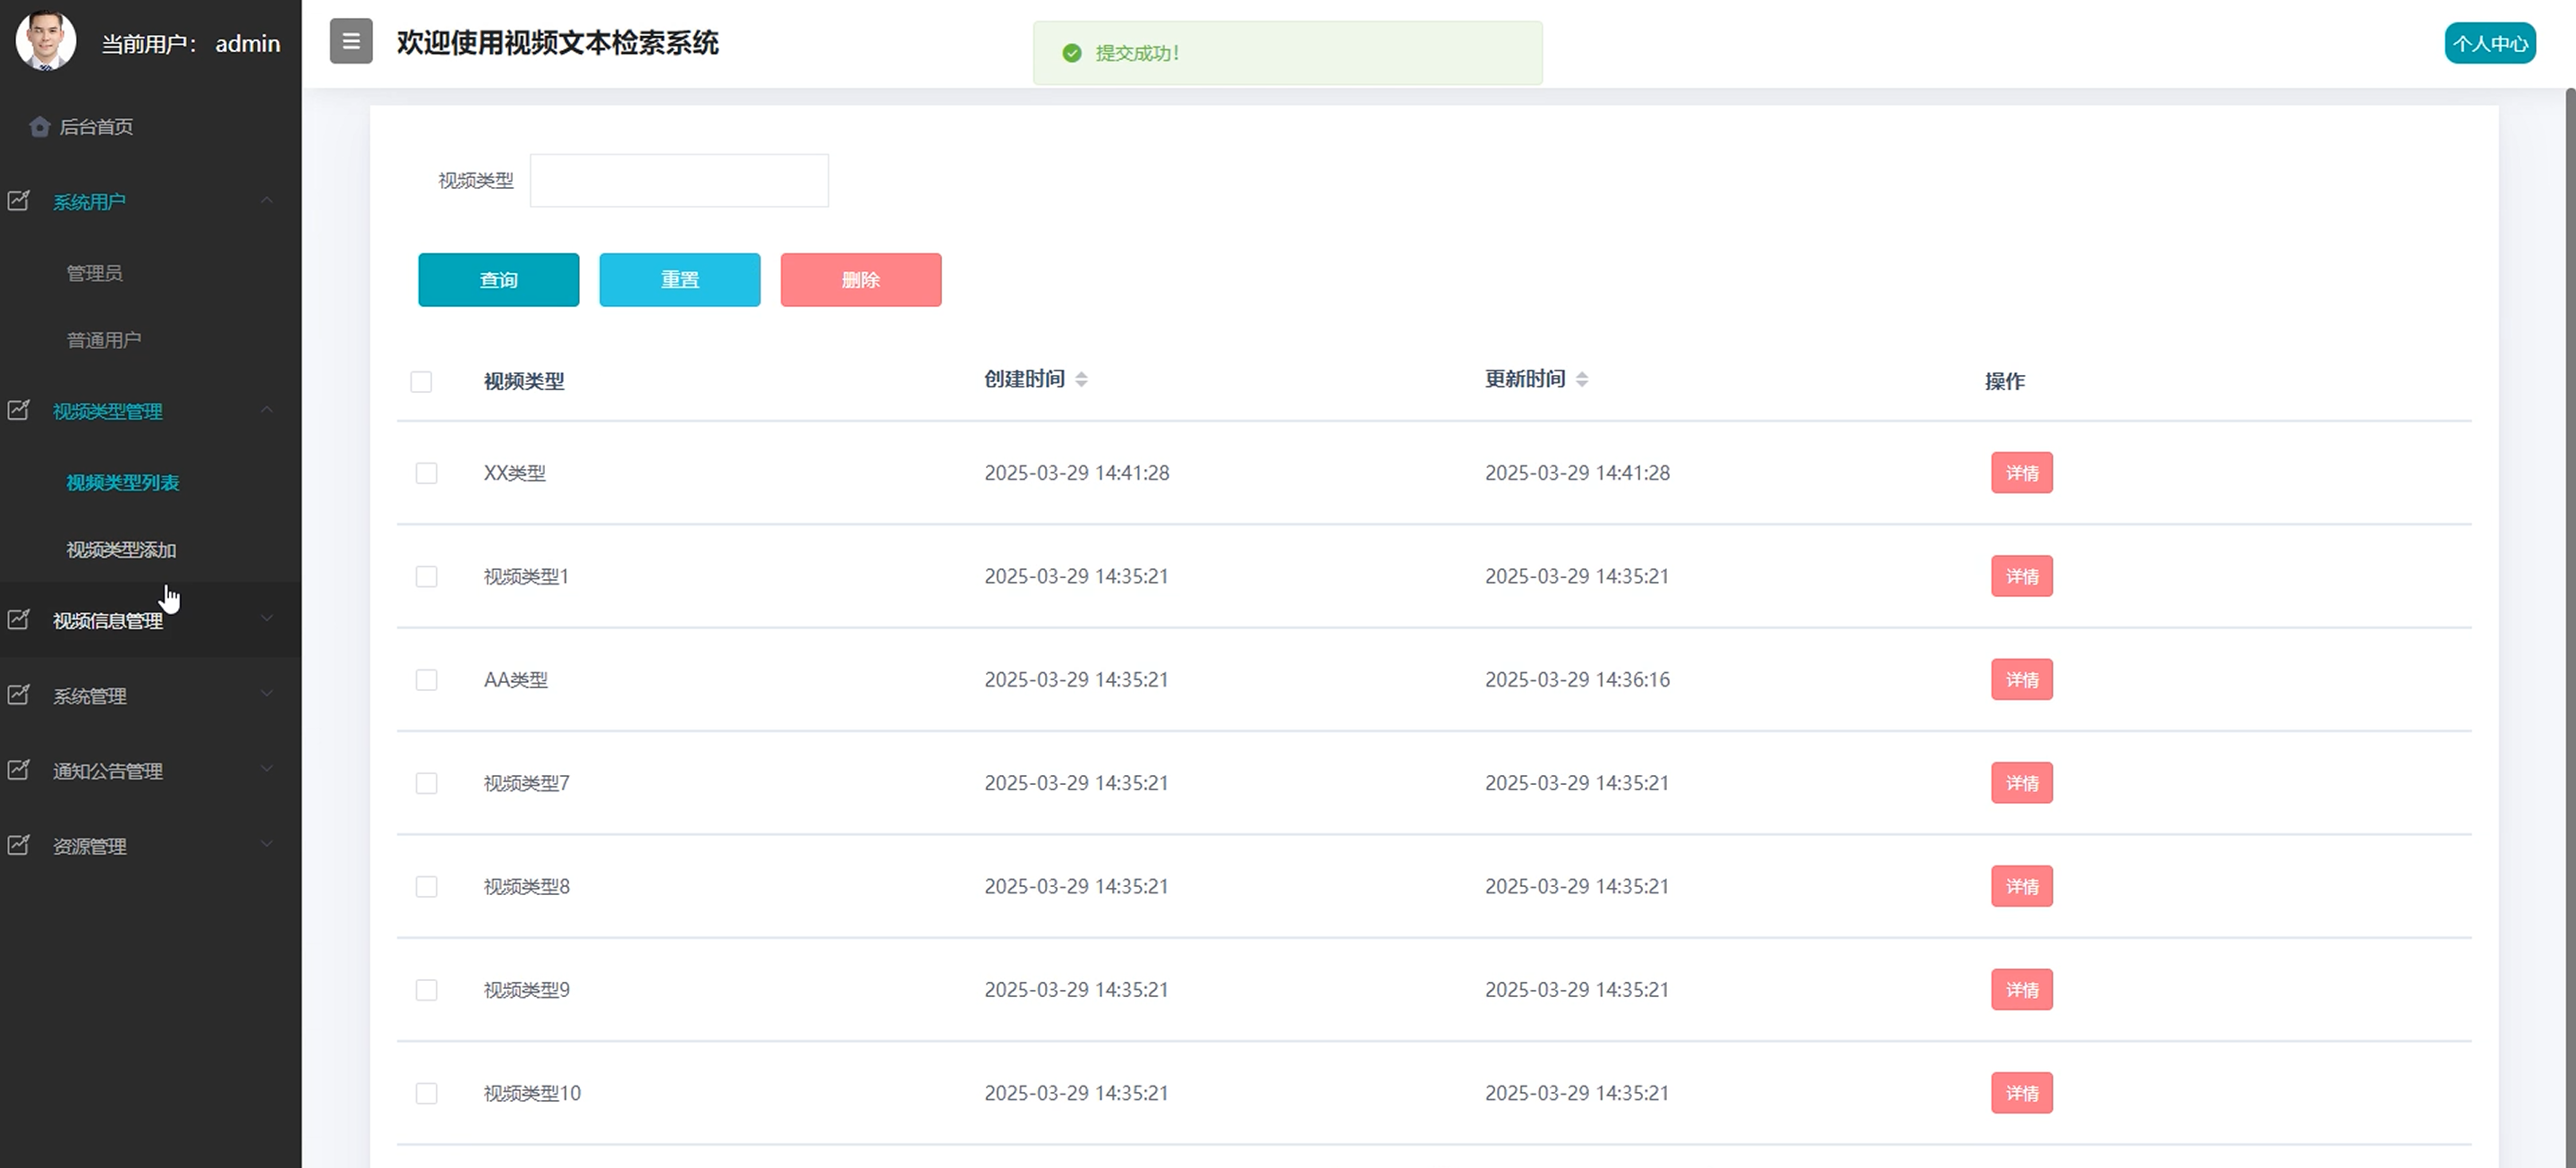Open the 管理员 submenu item
Viewport: 2576px width, 1168px height.
click(x=94, y=273)
